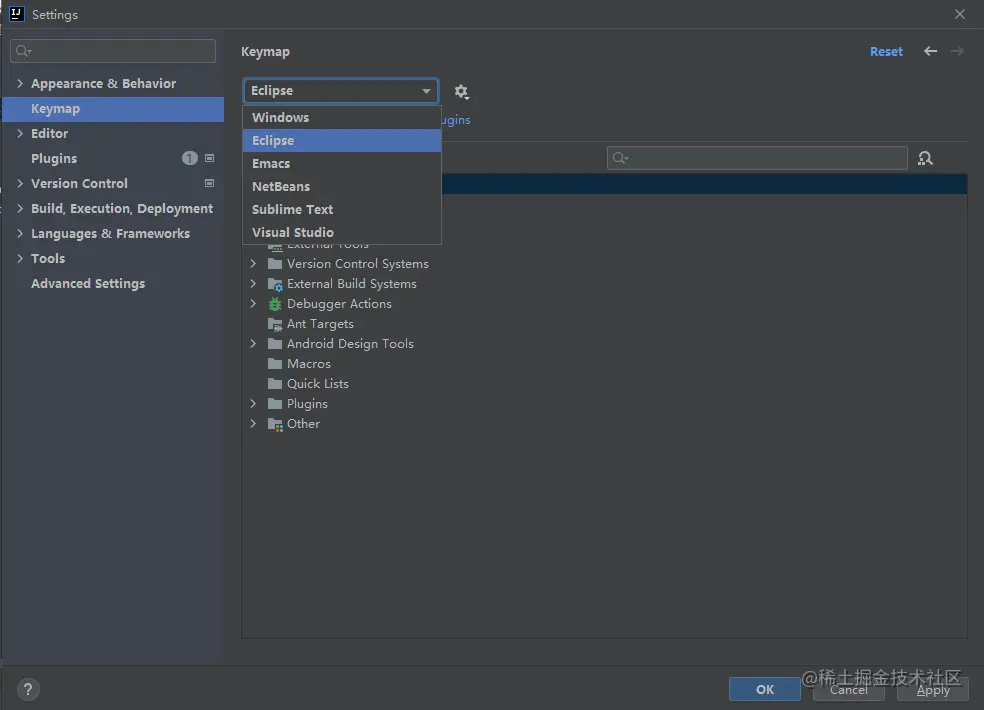The height and width of the screenshot is (710, 984).
Task: Click the project-level icon beside Version Control
Action: tap(210, 183)
